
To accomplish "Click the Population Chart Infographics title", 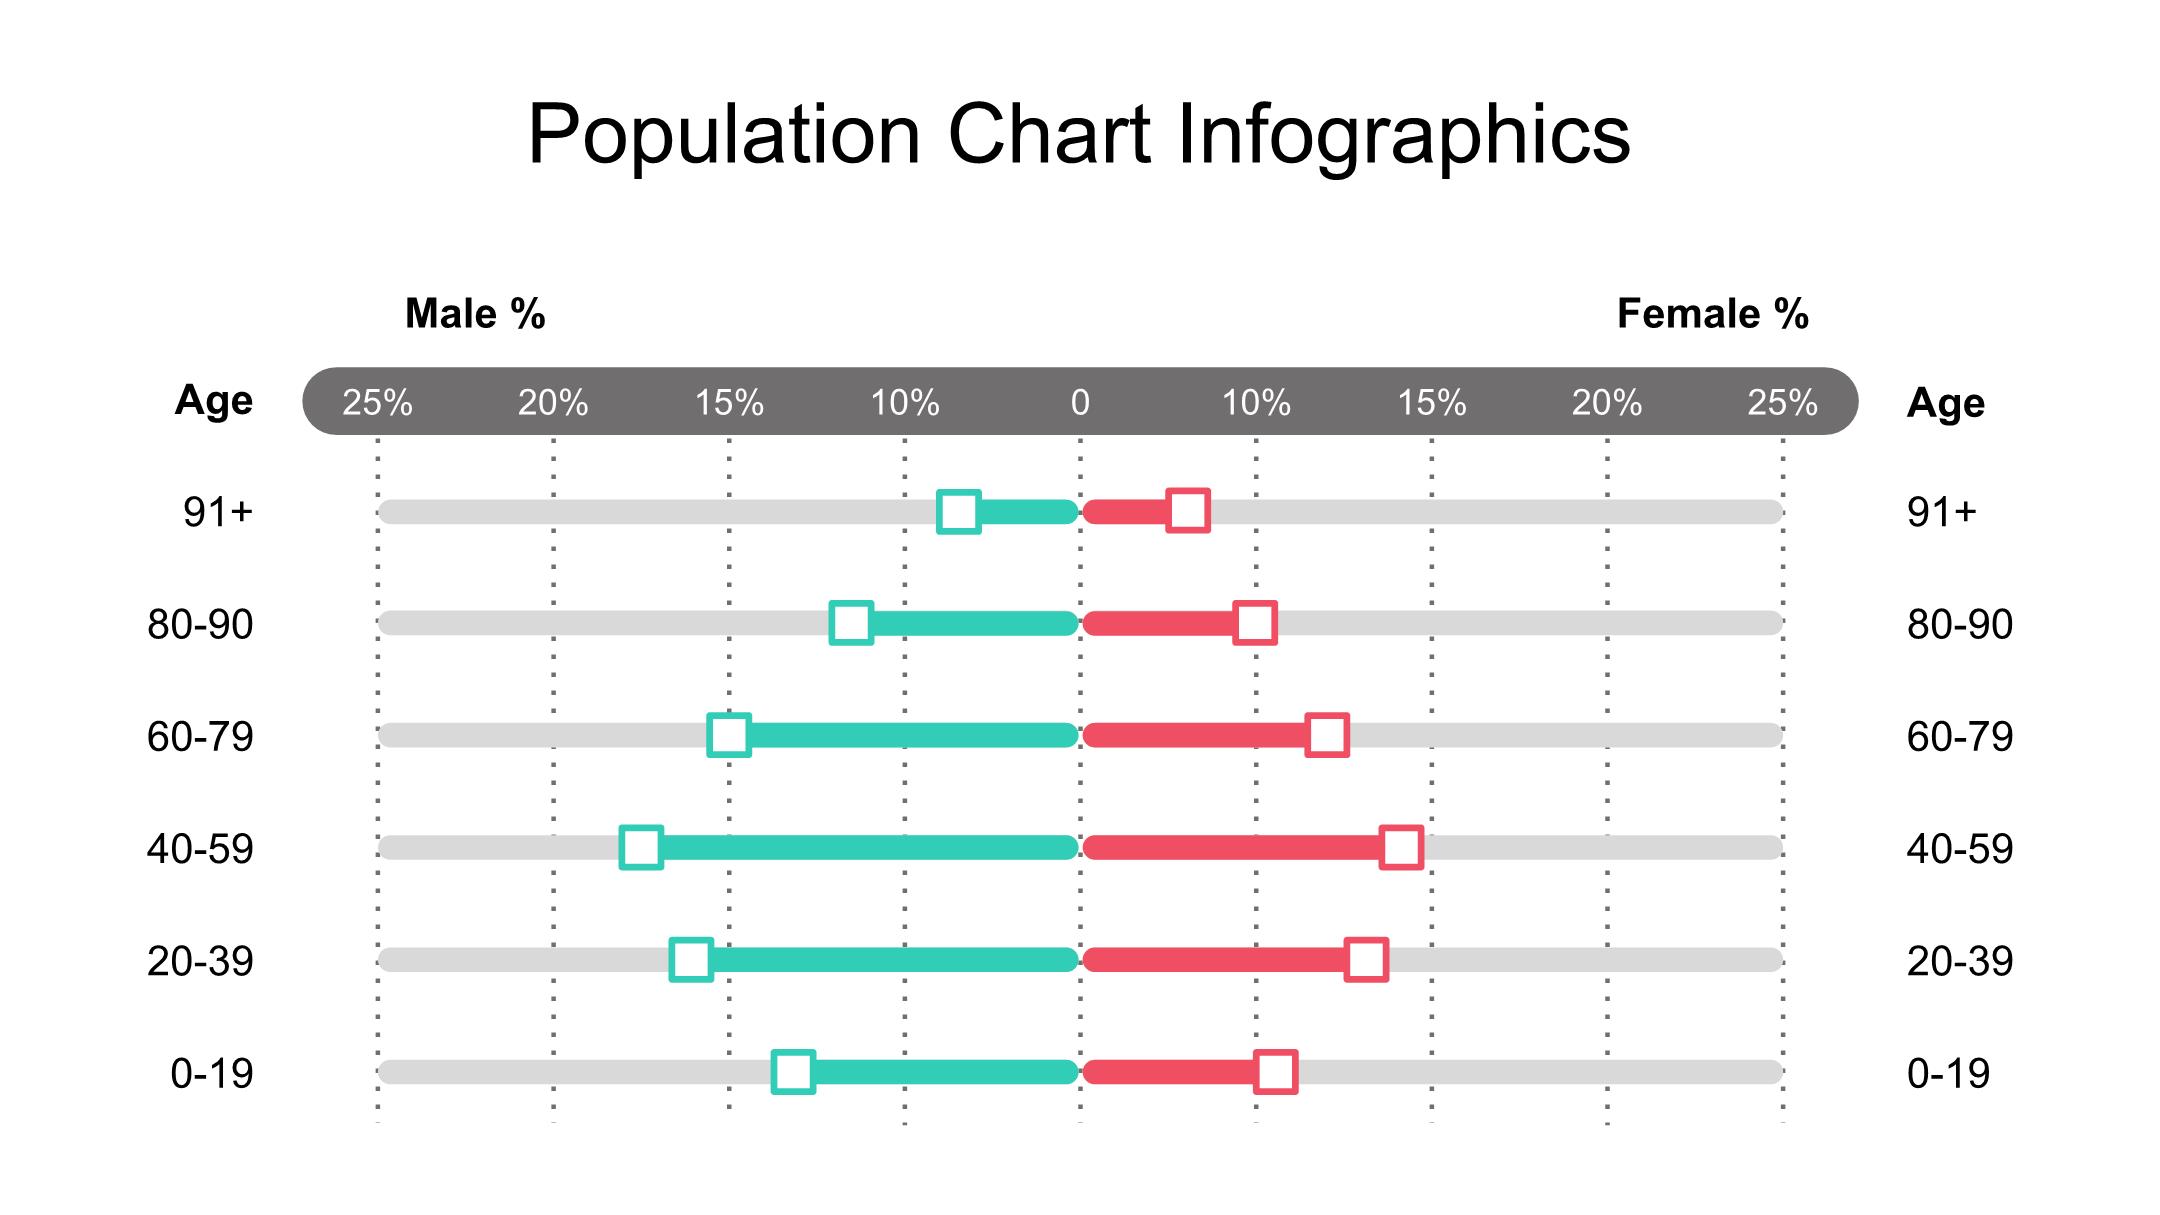I will (x=1079, y=134).
